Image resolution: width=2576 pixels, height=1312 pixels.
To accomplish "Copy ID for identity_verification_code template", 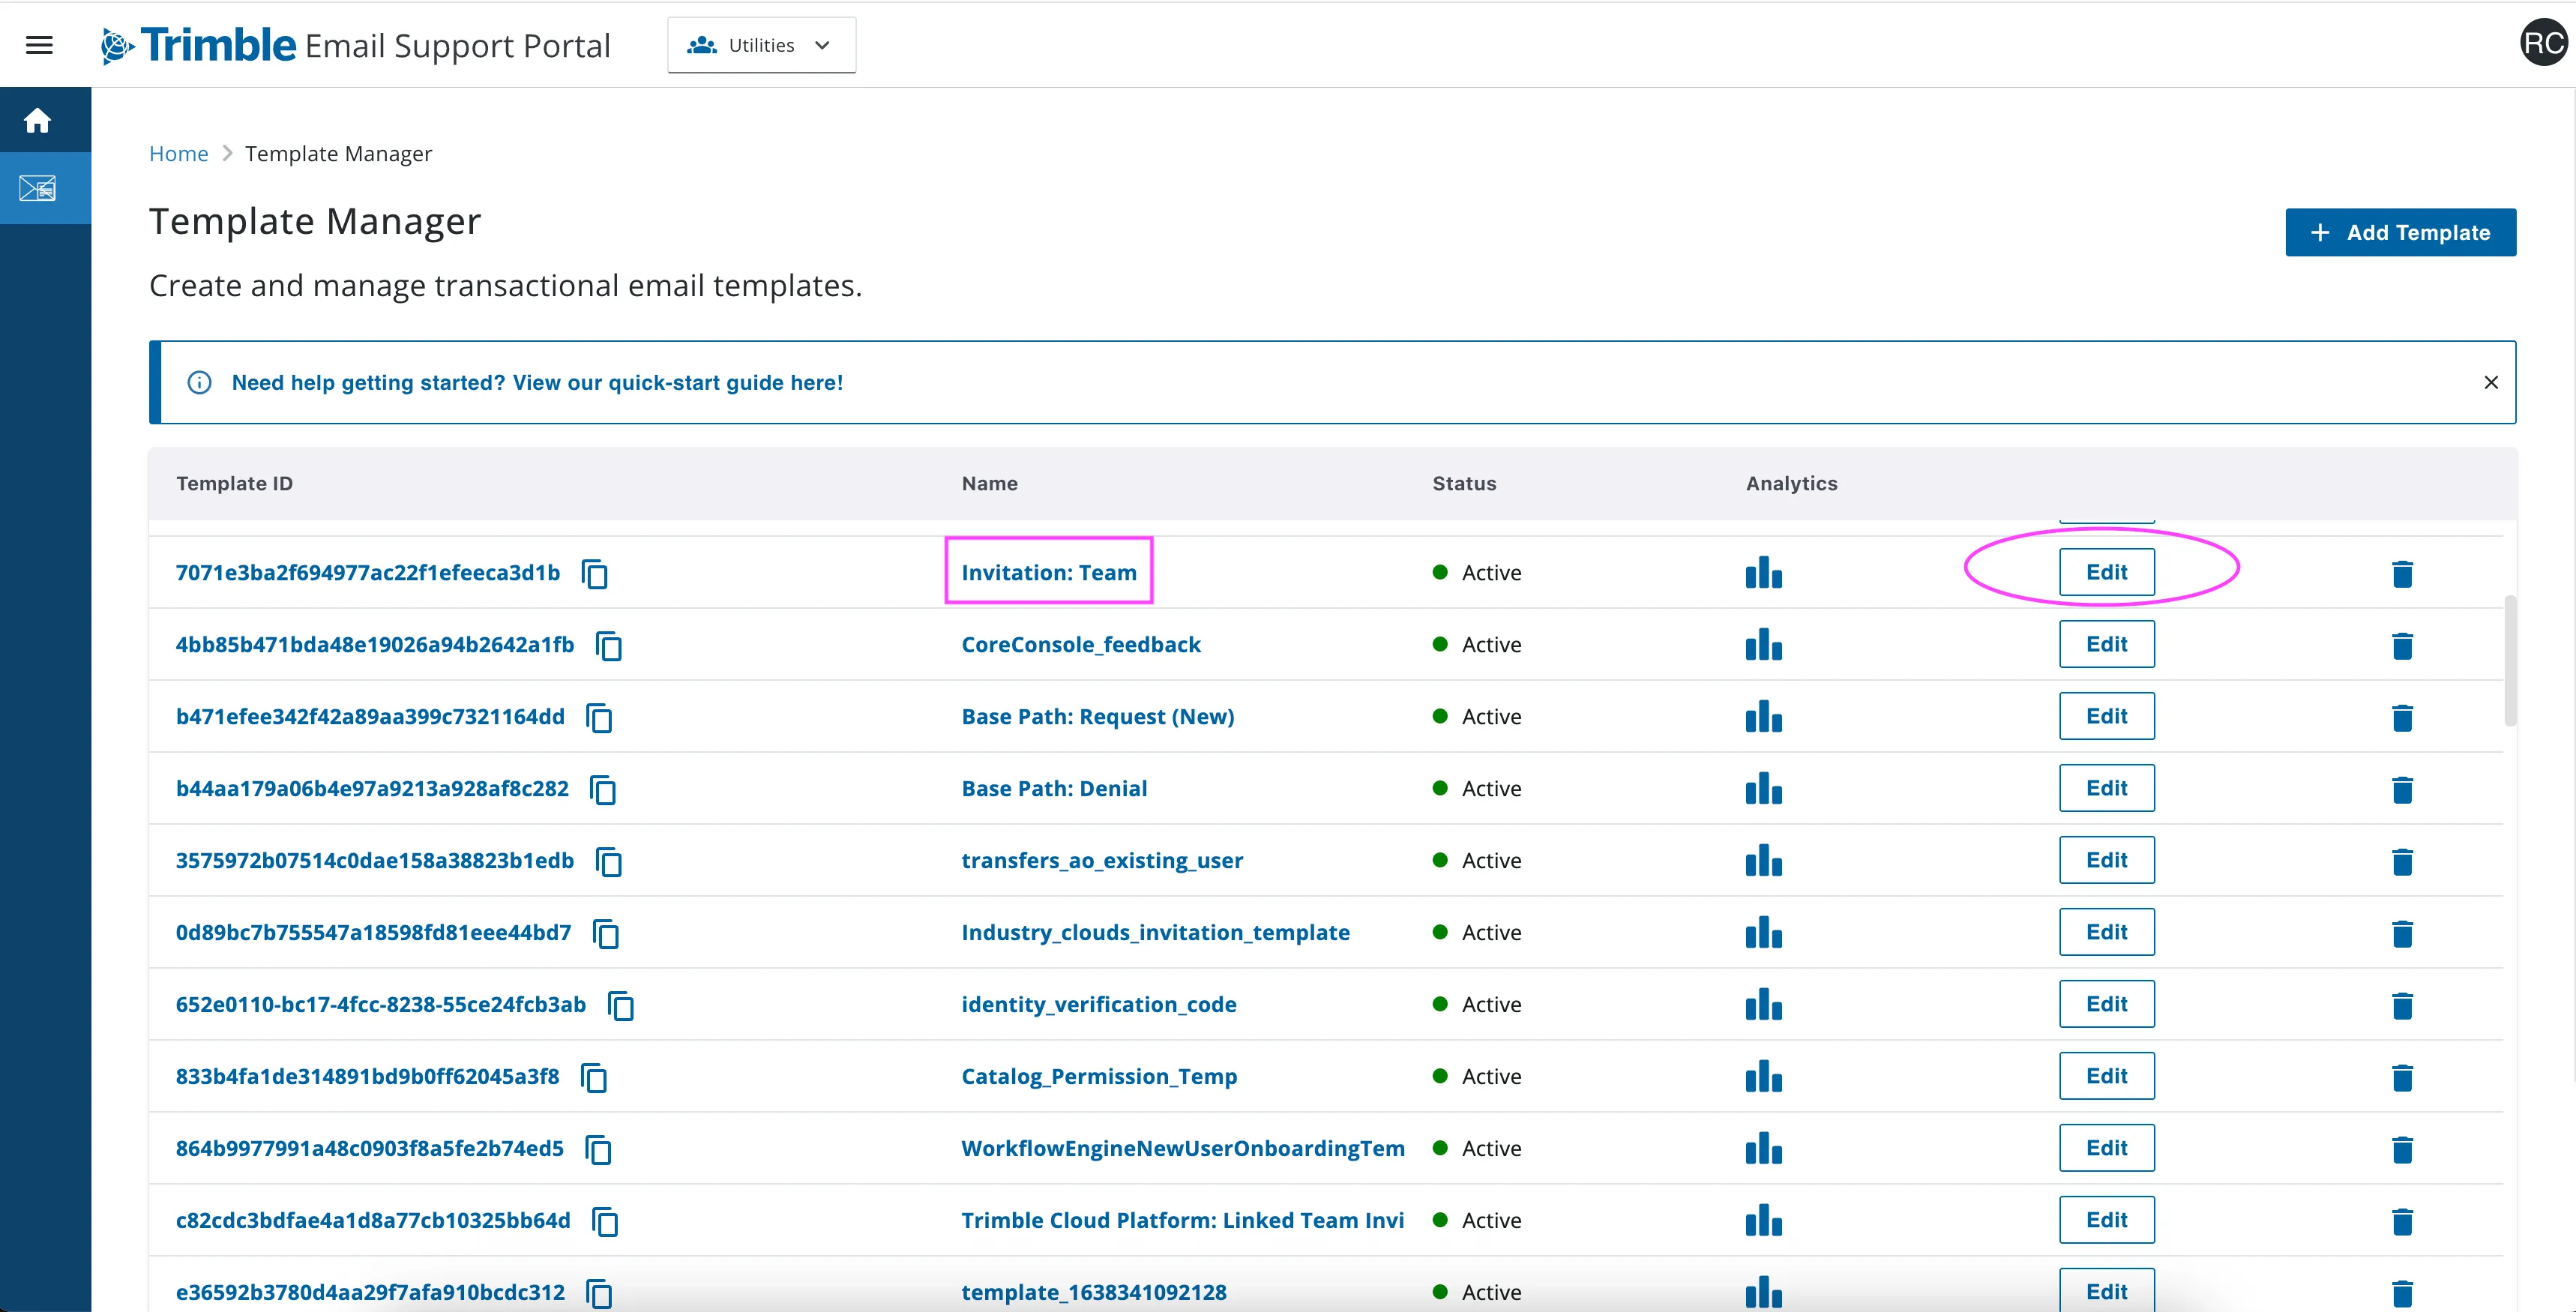I will [x=621, y=1006].
